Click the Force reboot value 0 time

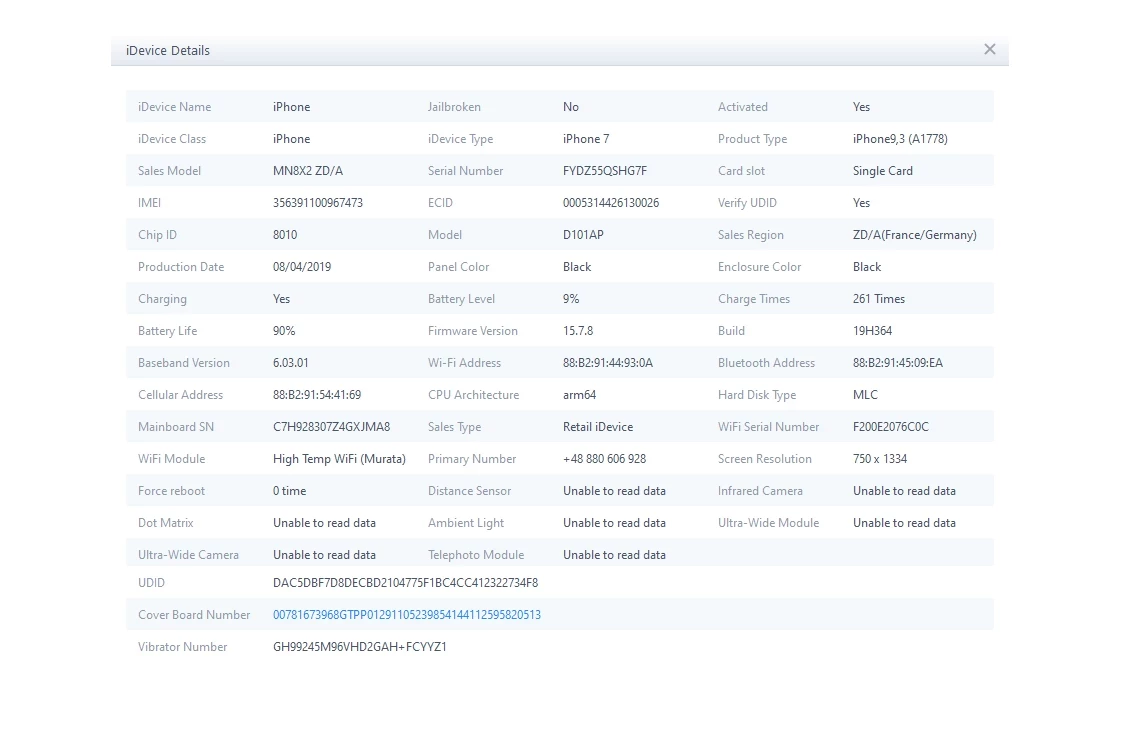(290, 491)
